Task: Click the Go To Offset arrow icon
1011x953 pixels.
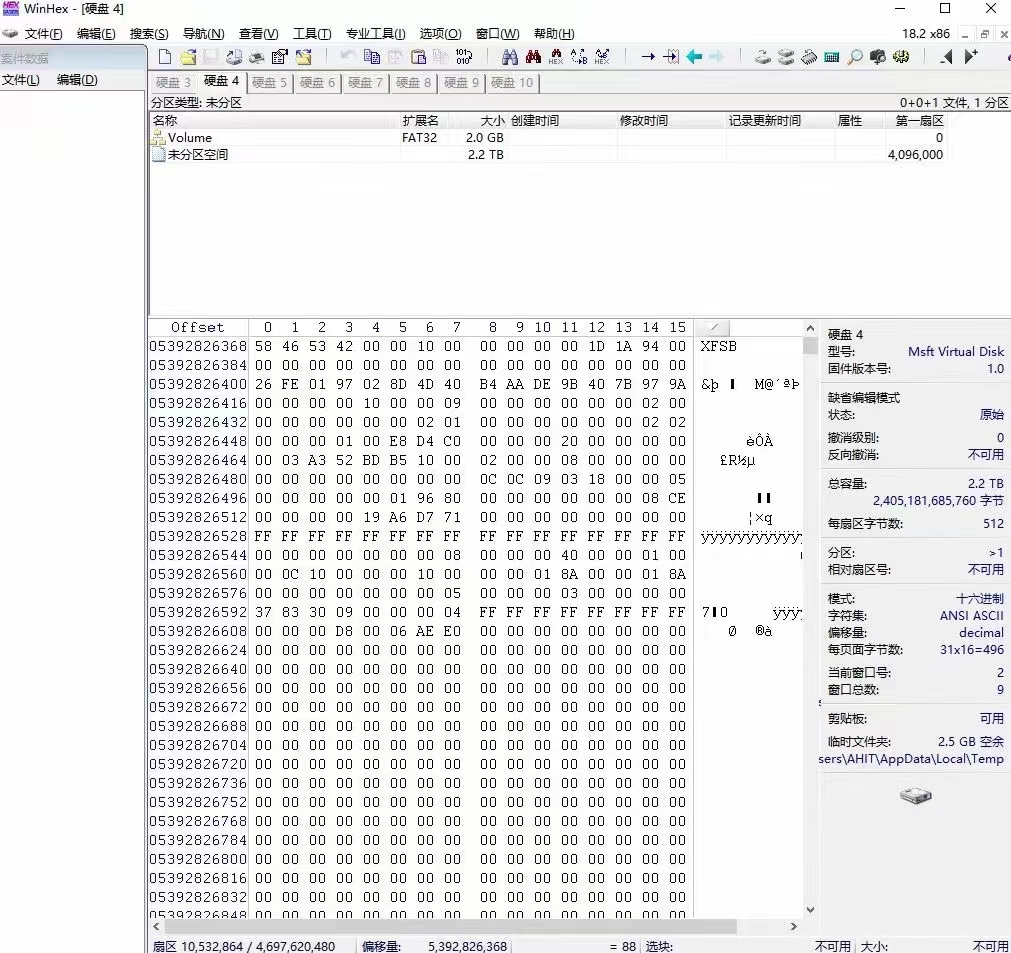Action: (648, 57)
